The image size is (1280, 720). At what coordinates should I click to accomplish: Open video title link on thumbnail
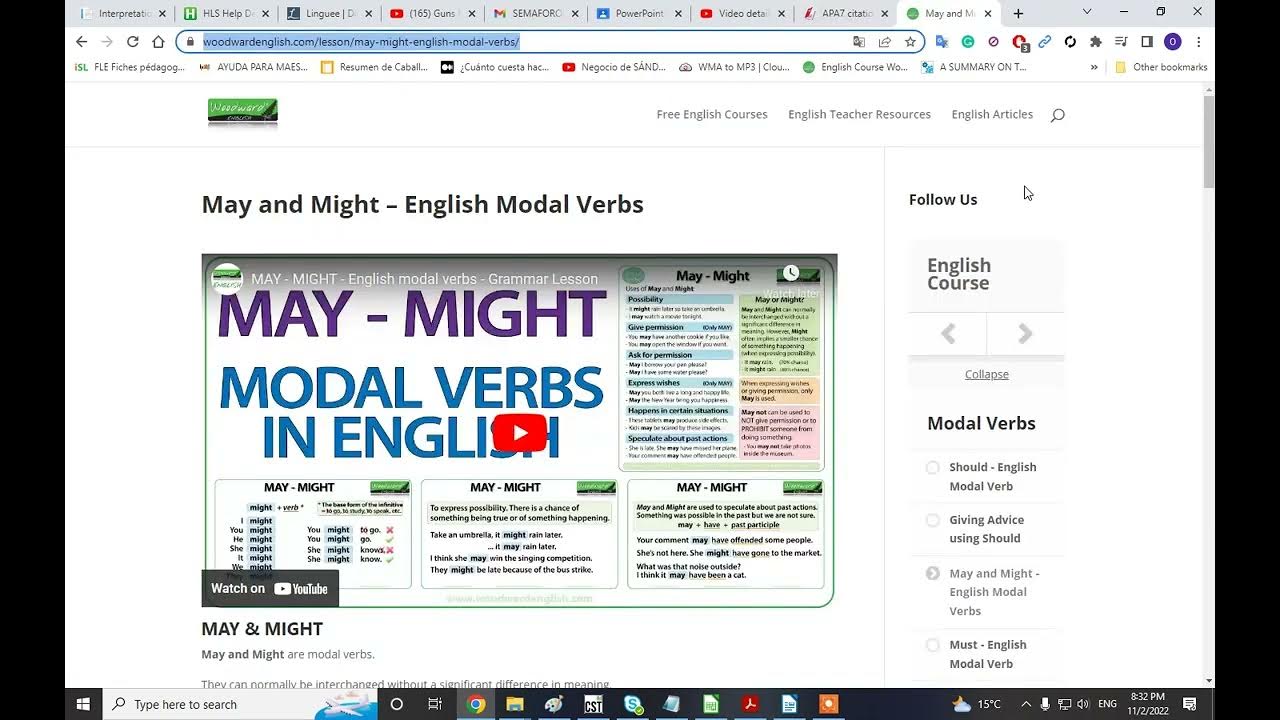(x=424, y=279)
